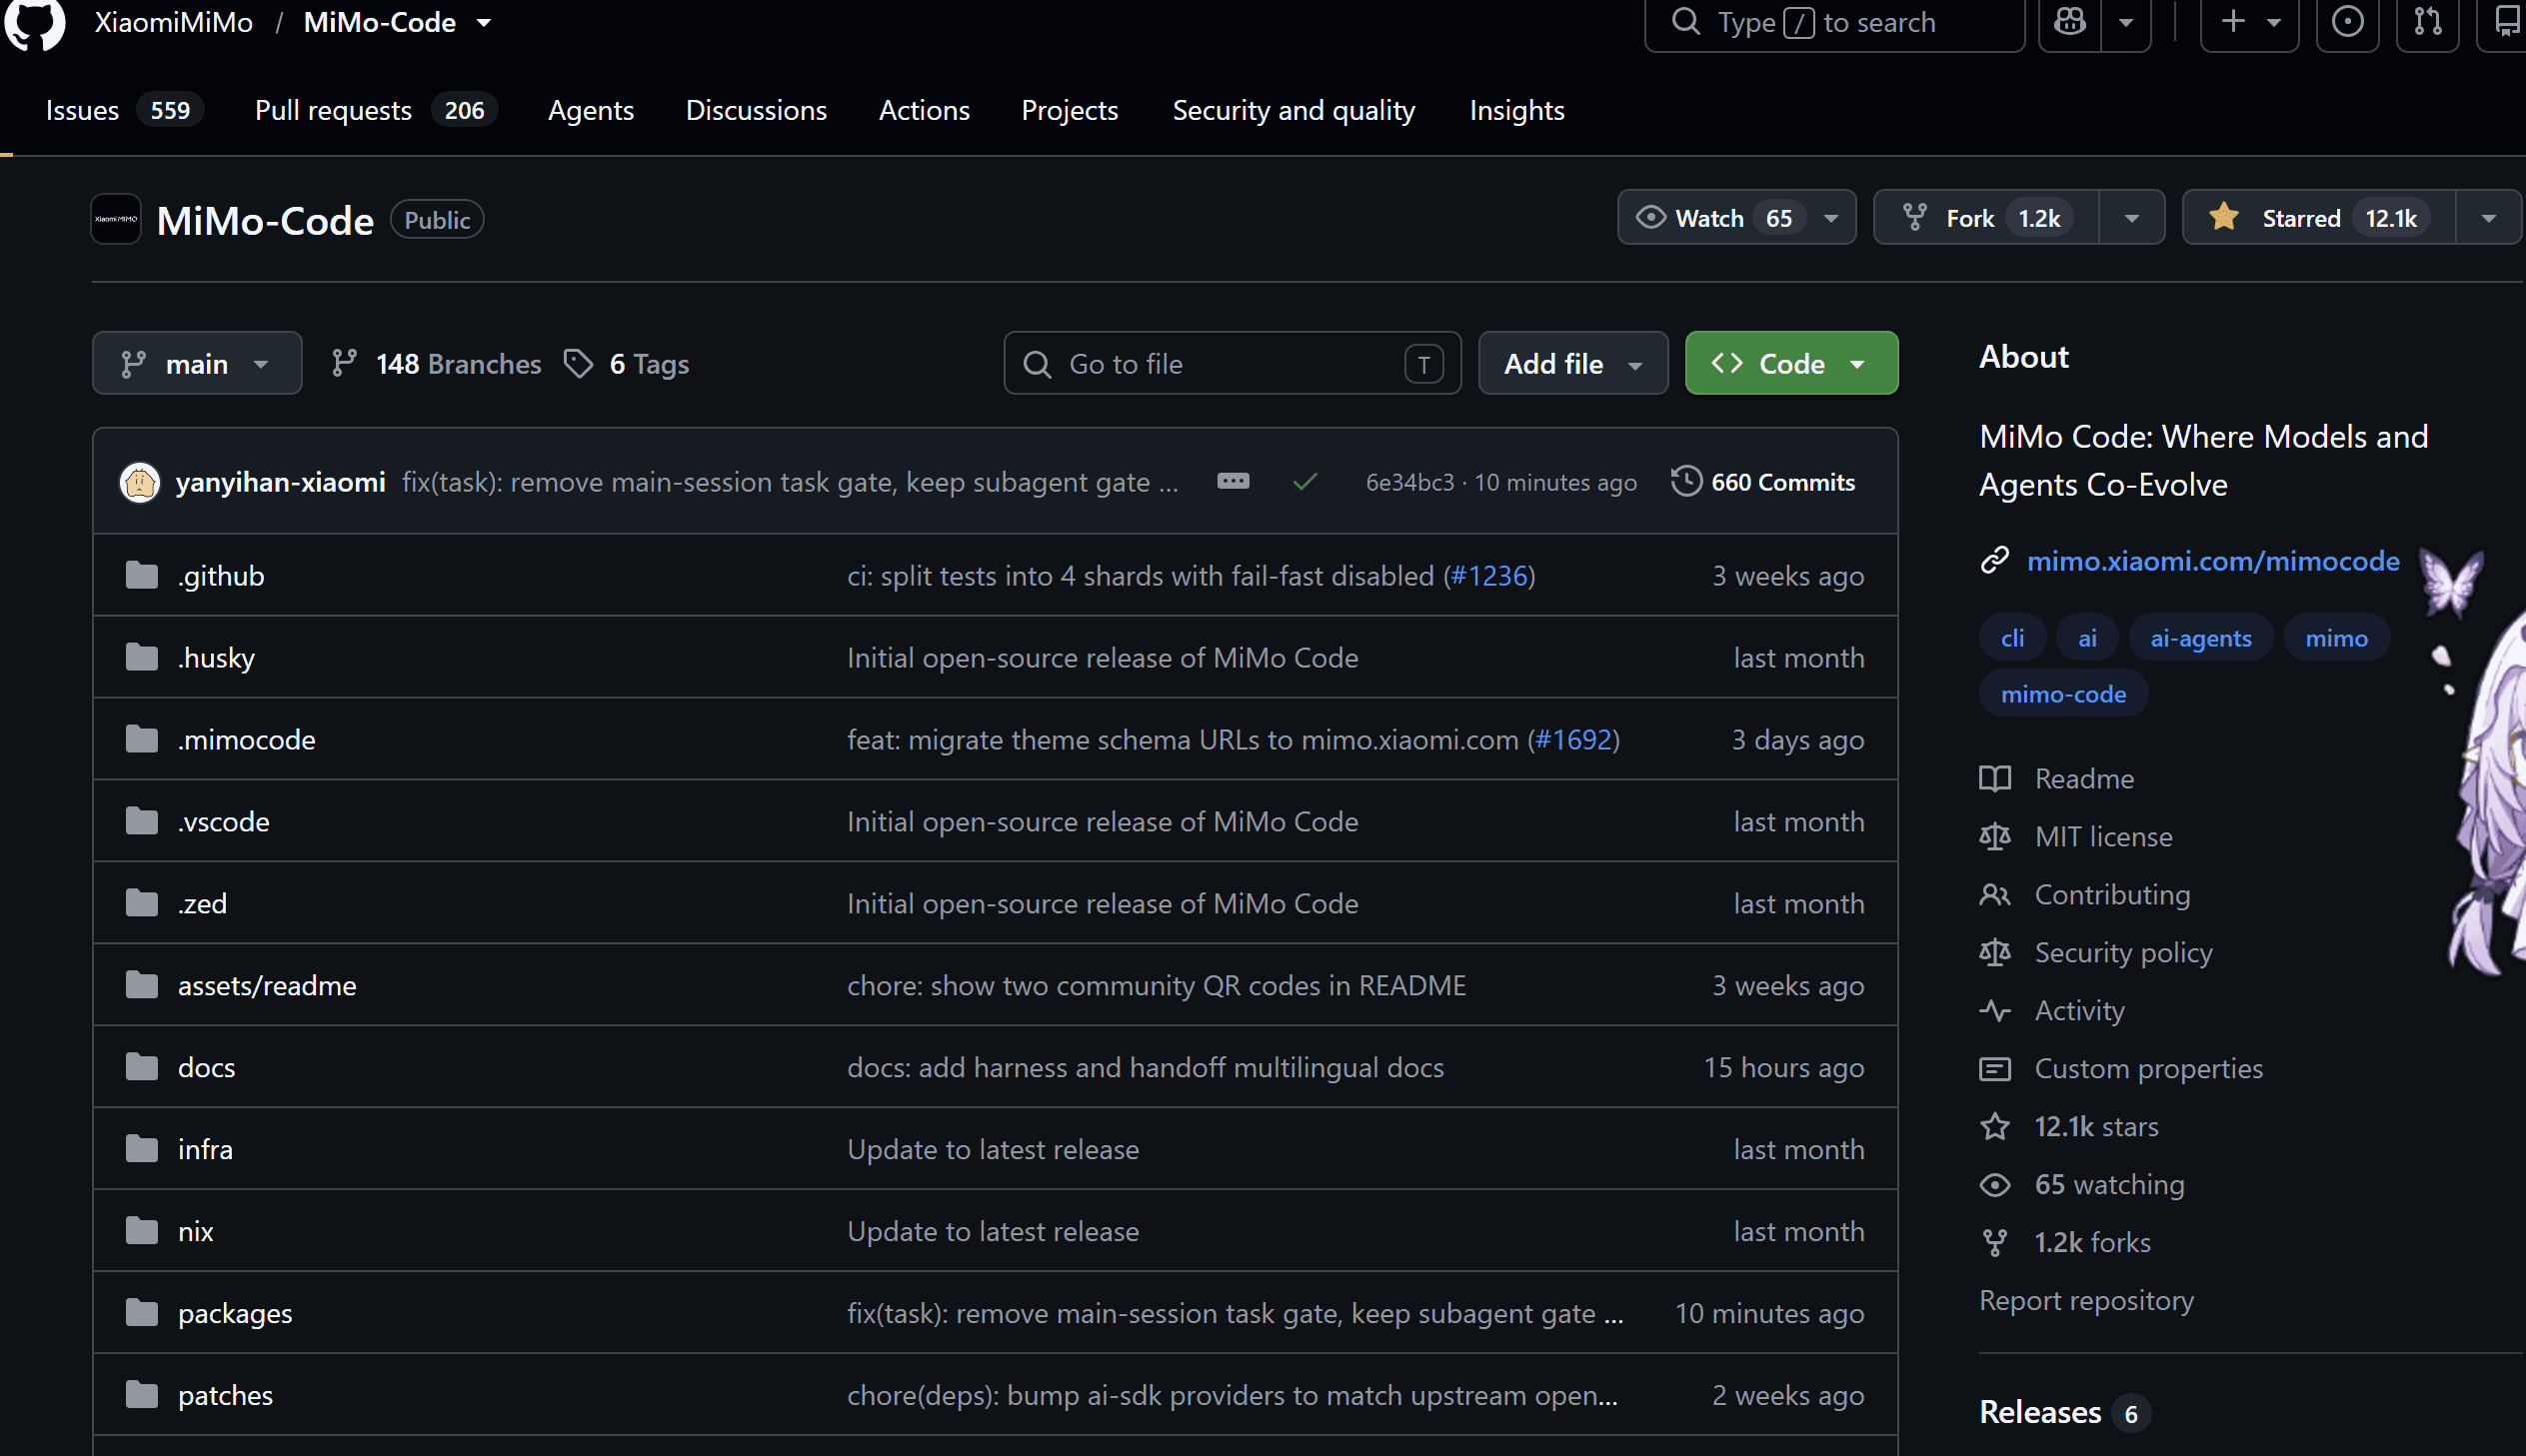Click the search magnifier in header

(x=1686, y=22)
